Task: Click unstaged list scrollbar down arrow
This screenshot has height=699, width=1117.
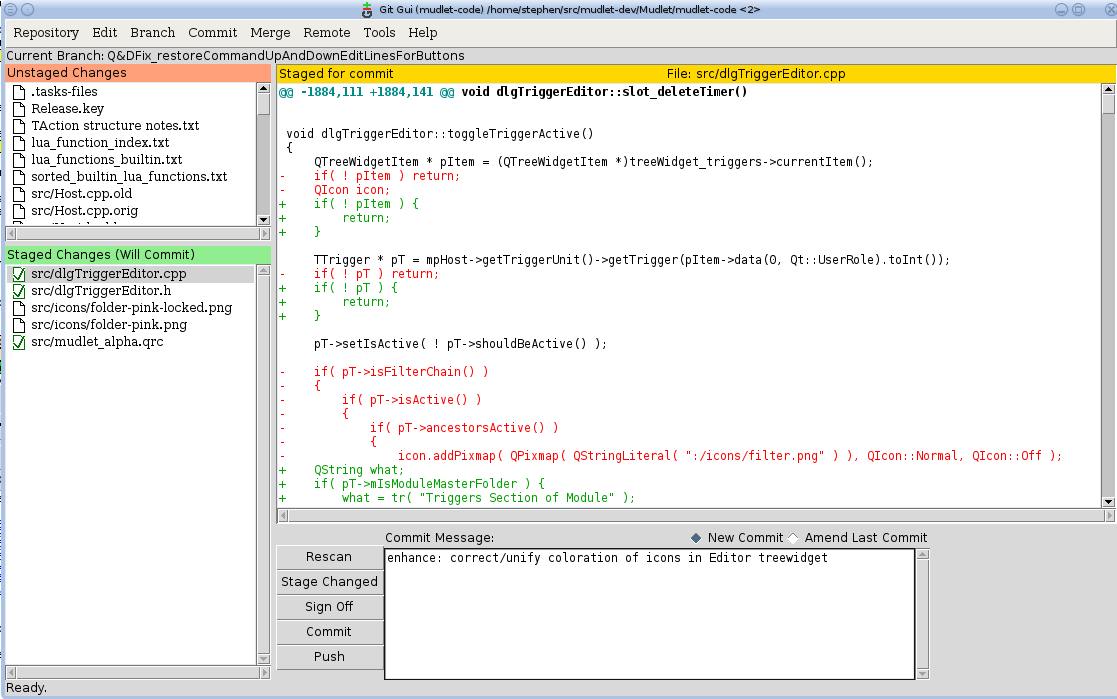Action: click(264, 220)
